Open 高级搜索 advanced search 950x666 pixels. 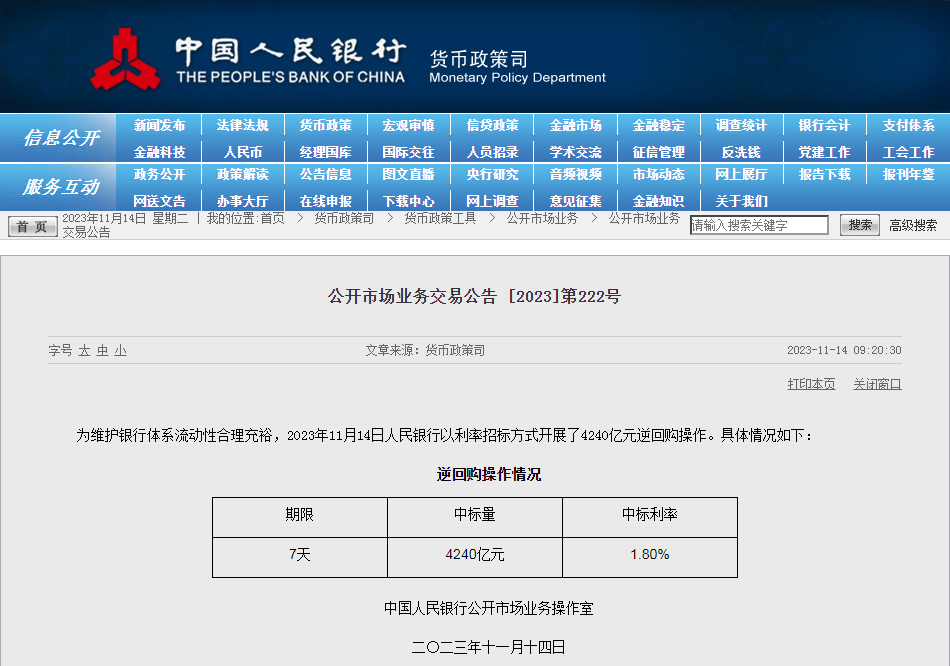coord(913,225)
